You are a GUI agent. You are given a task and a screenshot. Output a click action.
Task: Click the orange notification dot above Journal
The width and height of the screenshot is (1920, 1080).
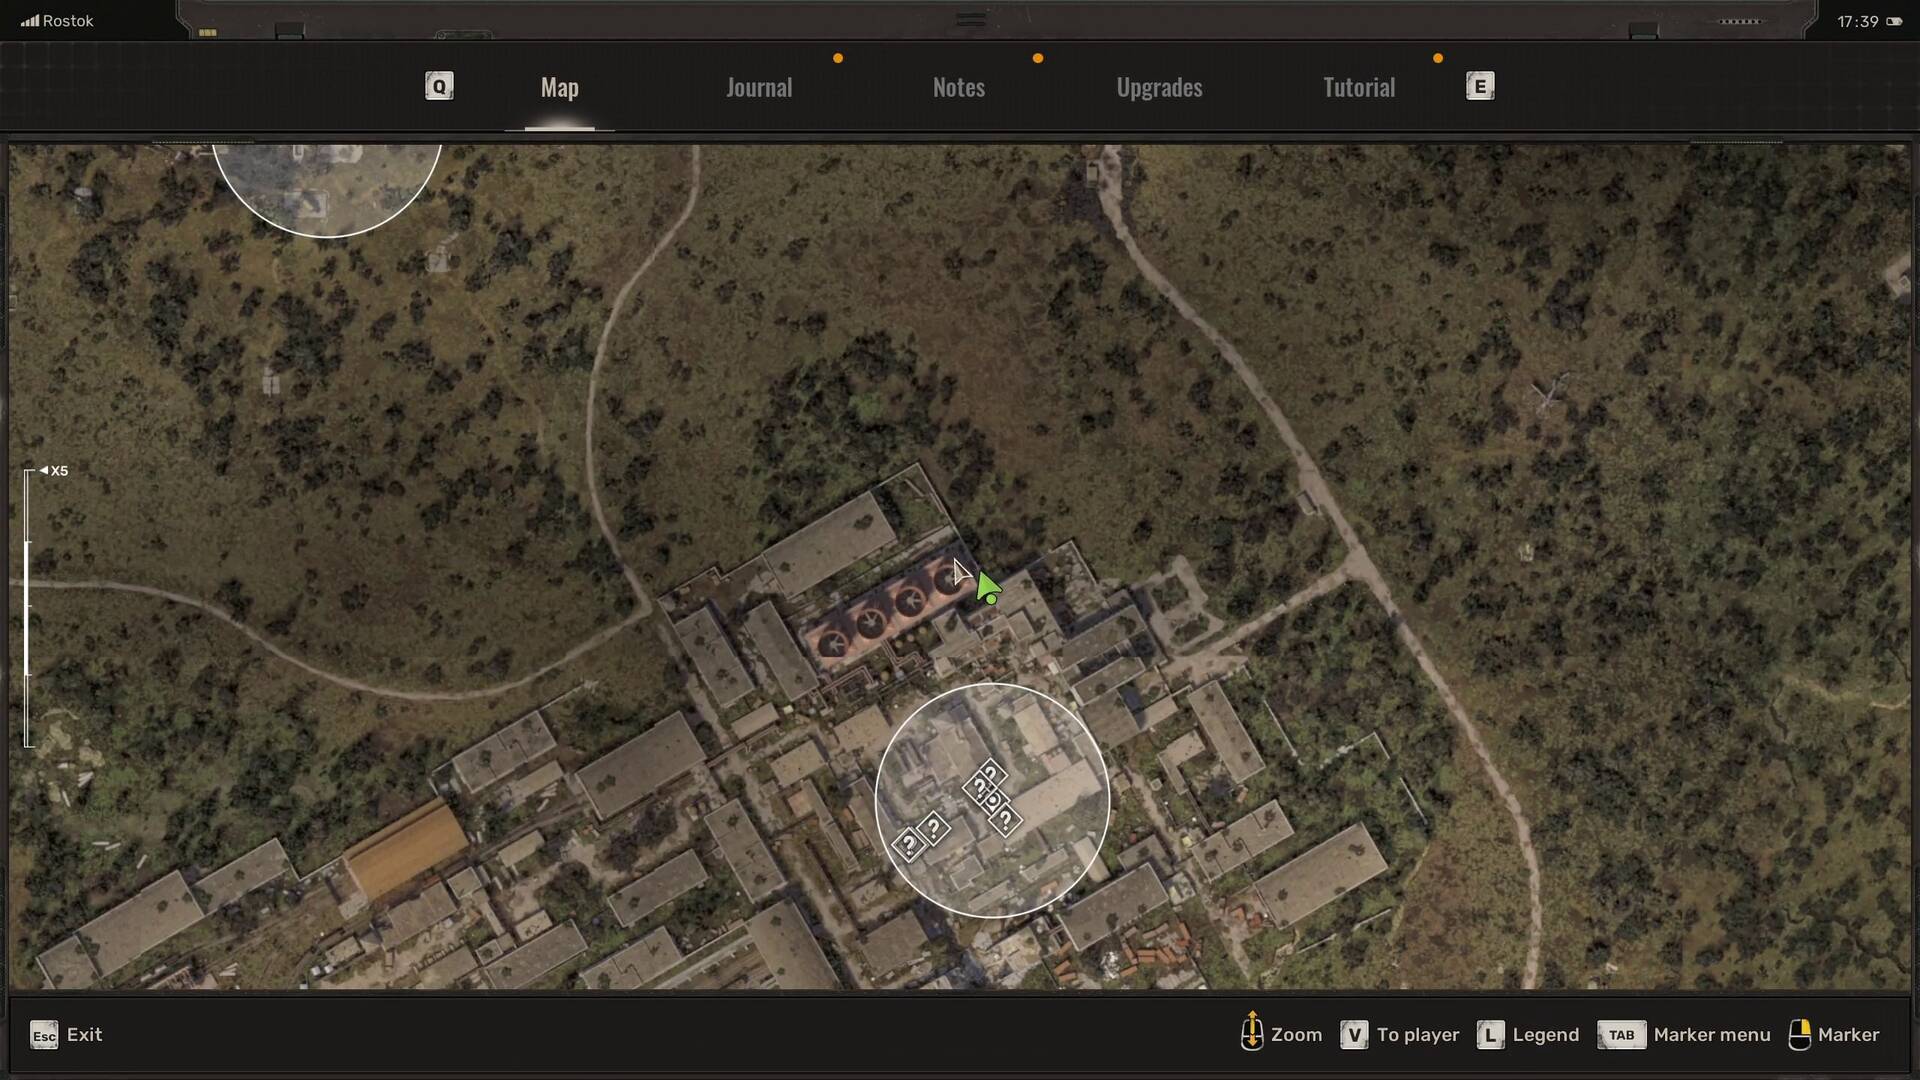tap(838, 58)
